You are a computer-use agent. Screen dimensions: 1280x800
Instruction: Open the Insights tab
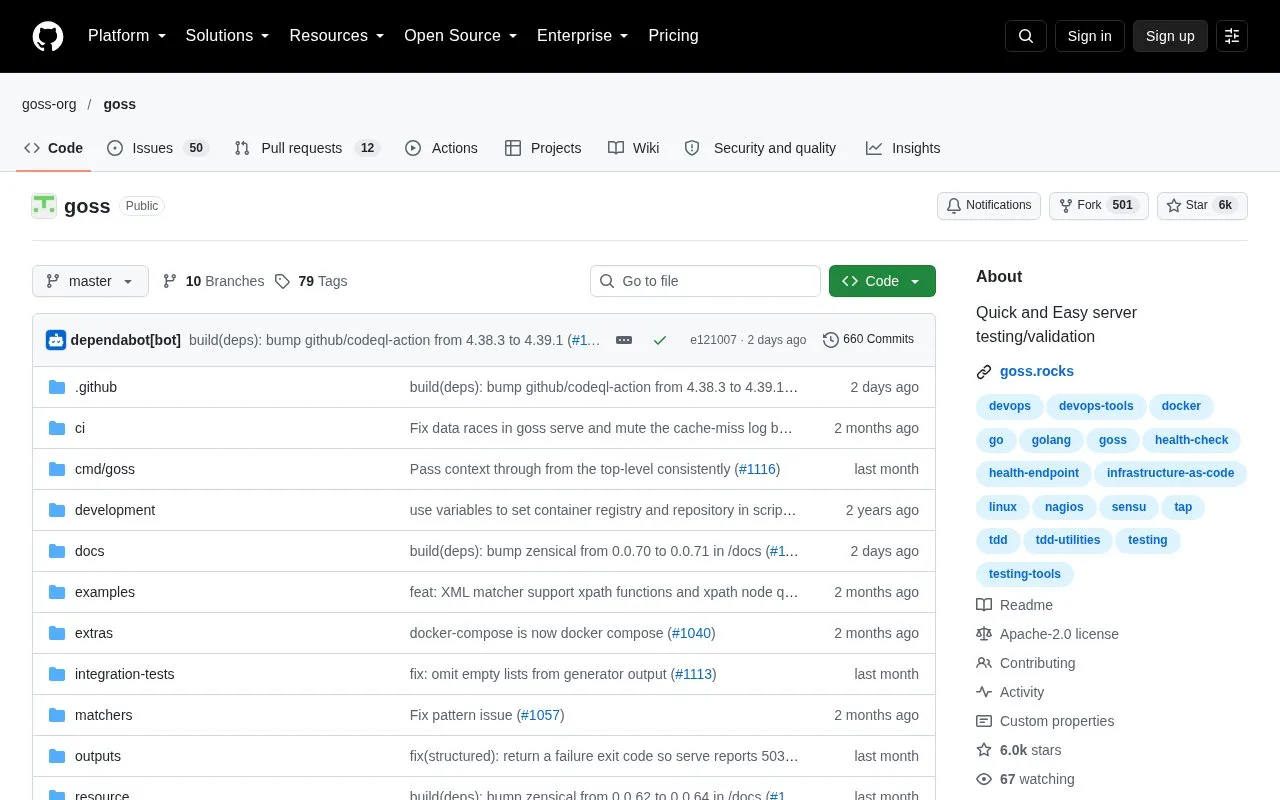[x=903, y=148]
